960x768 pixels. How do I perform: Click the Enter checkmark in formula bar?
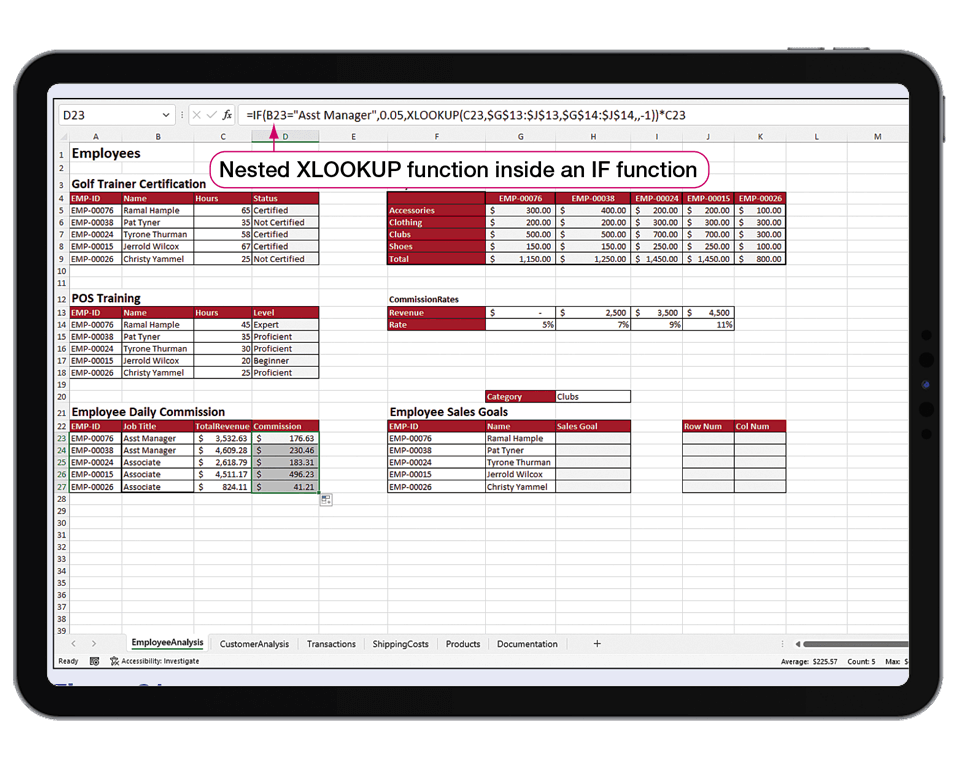click(x=211, y=115)
